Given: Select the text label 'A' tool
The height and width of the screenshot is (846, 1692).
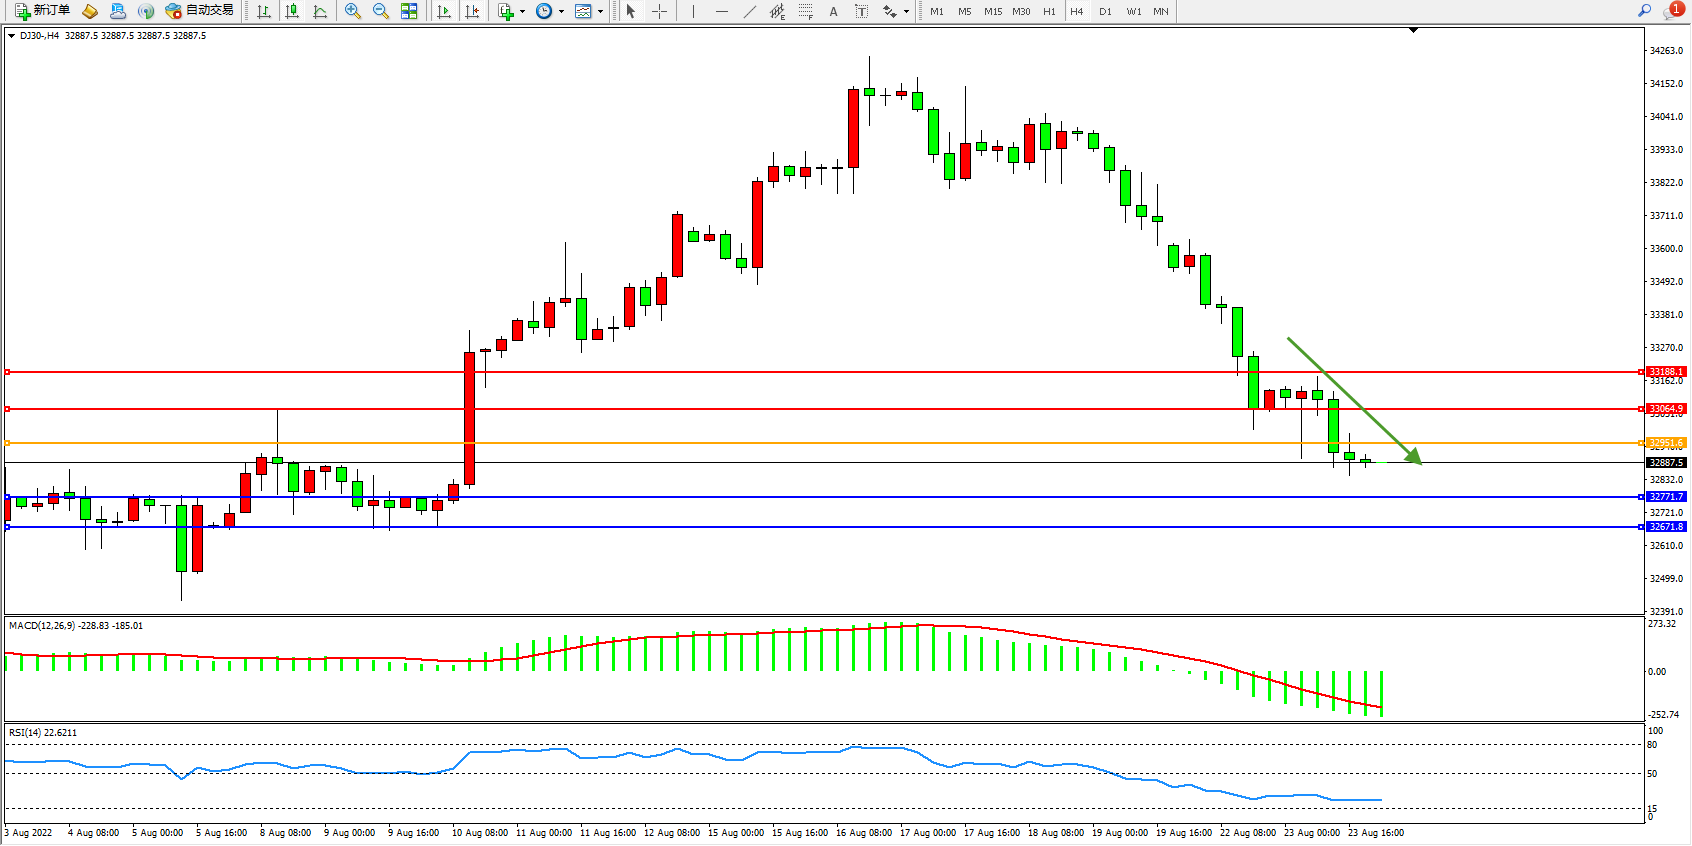Looking at the screenshot, I should (x=833, y=11).
